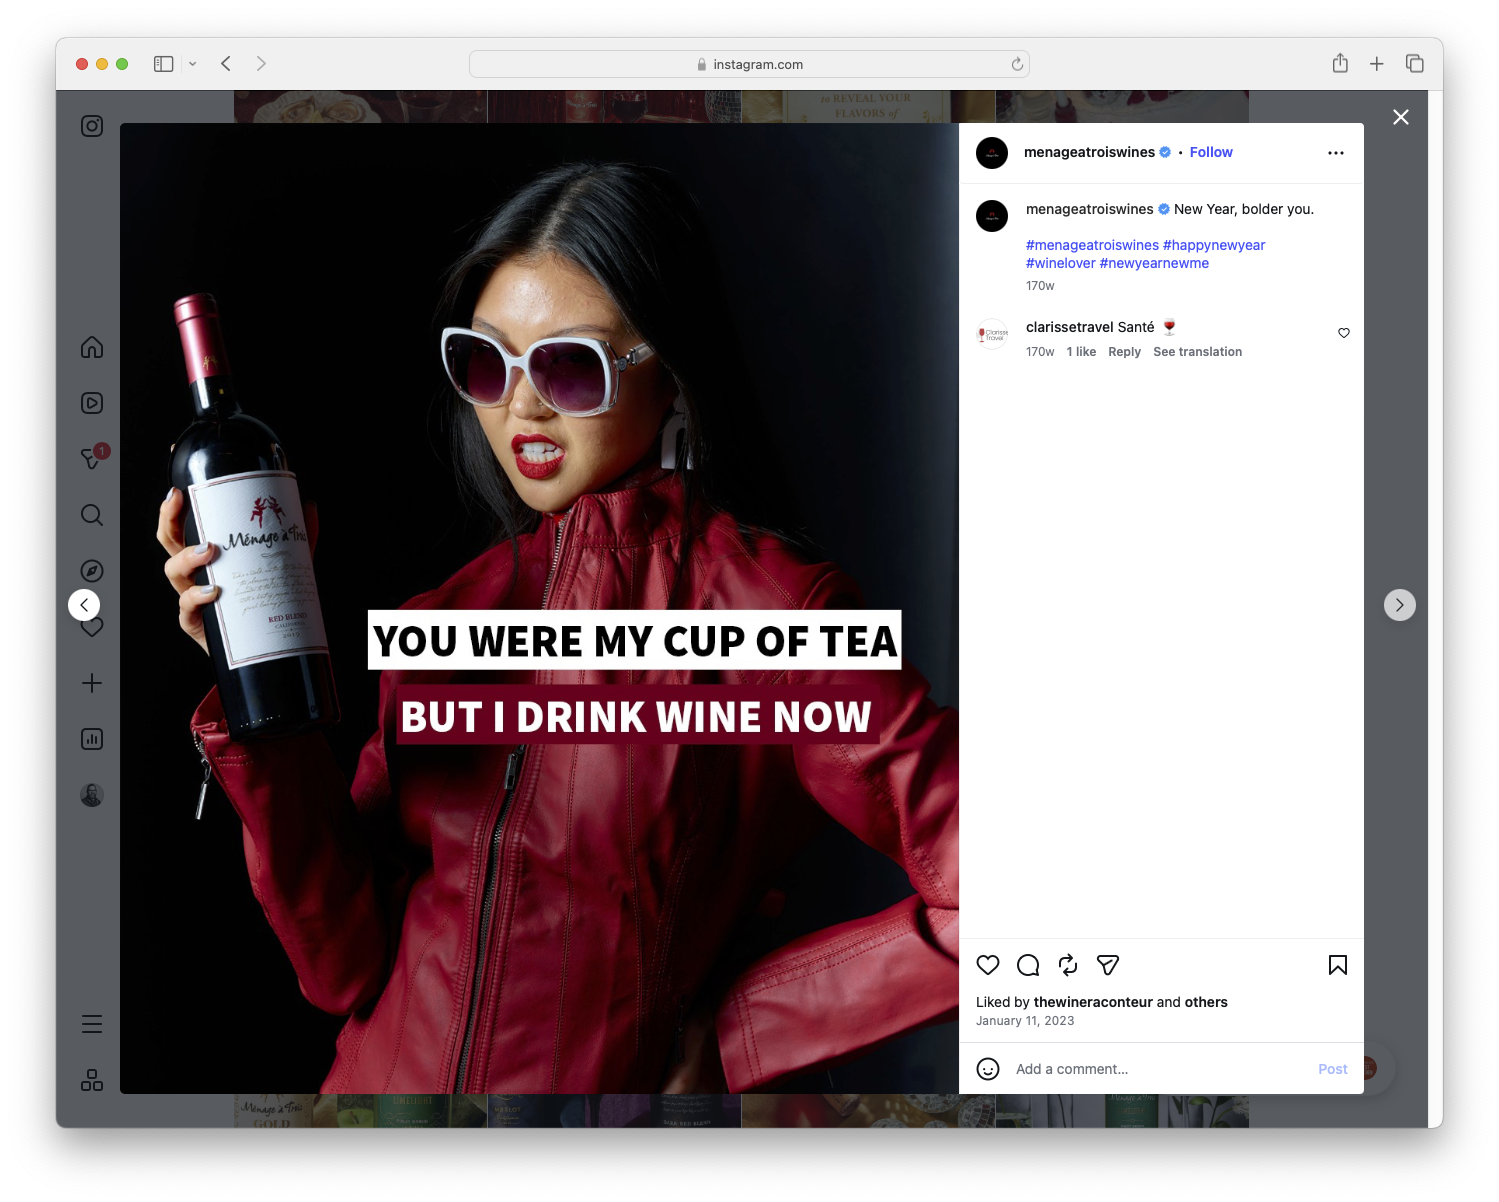This screenshot has height=1202, width=1499.
Task: Share the post via the paper plane icon
Action: click(x=1107, y=965)
